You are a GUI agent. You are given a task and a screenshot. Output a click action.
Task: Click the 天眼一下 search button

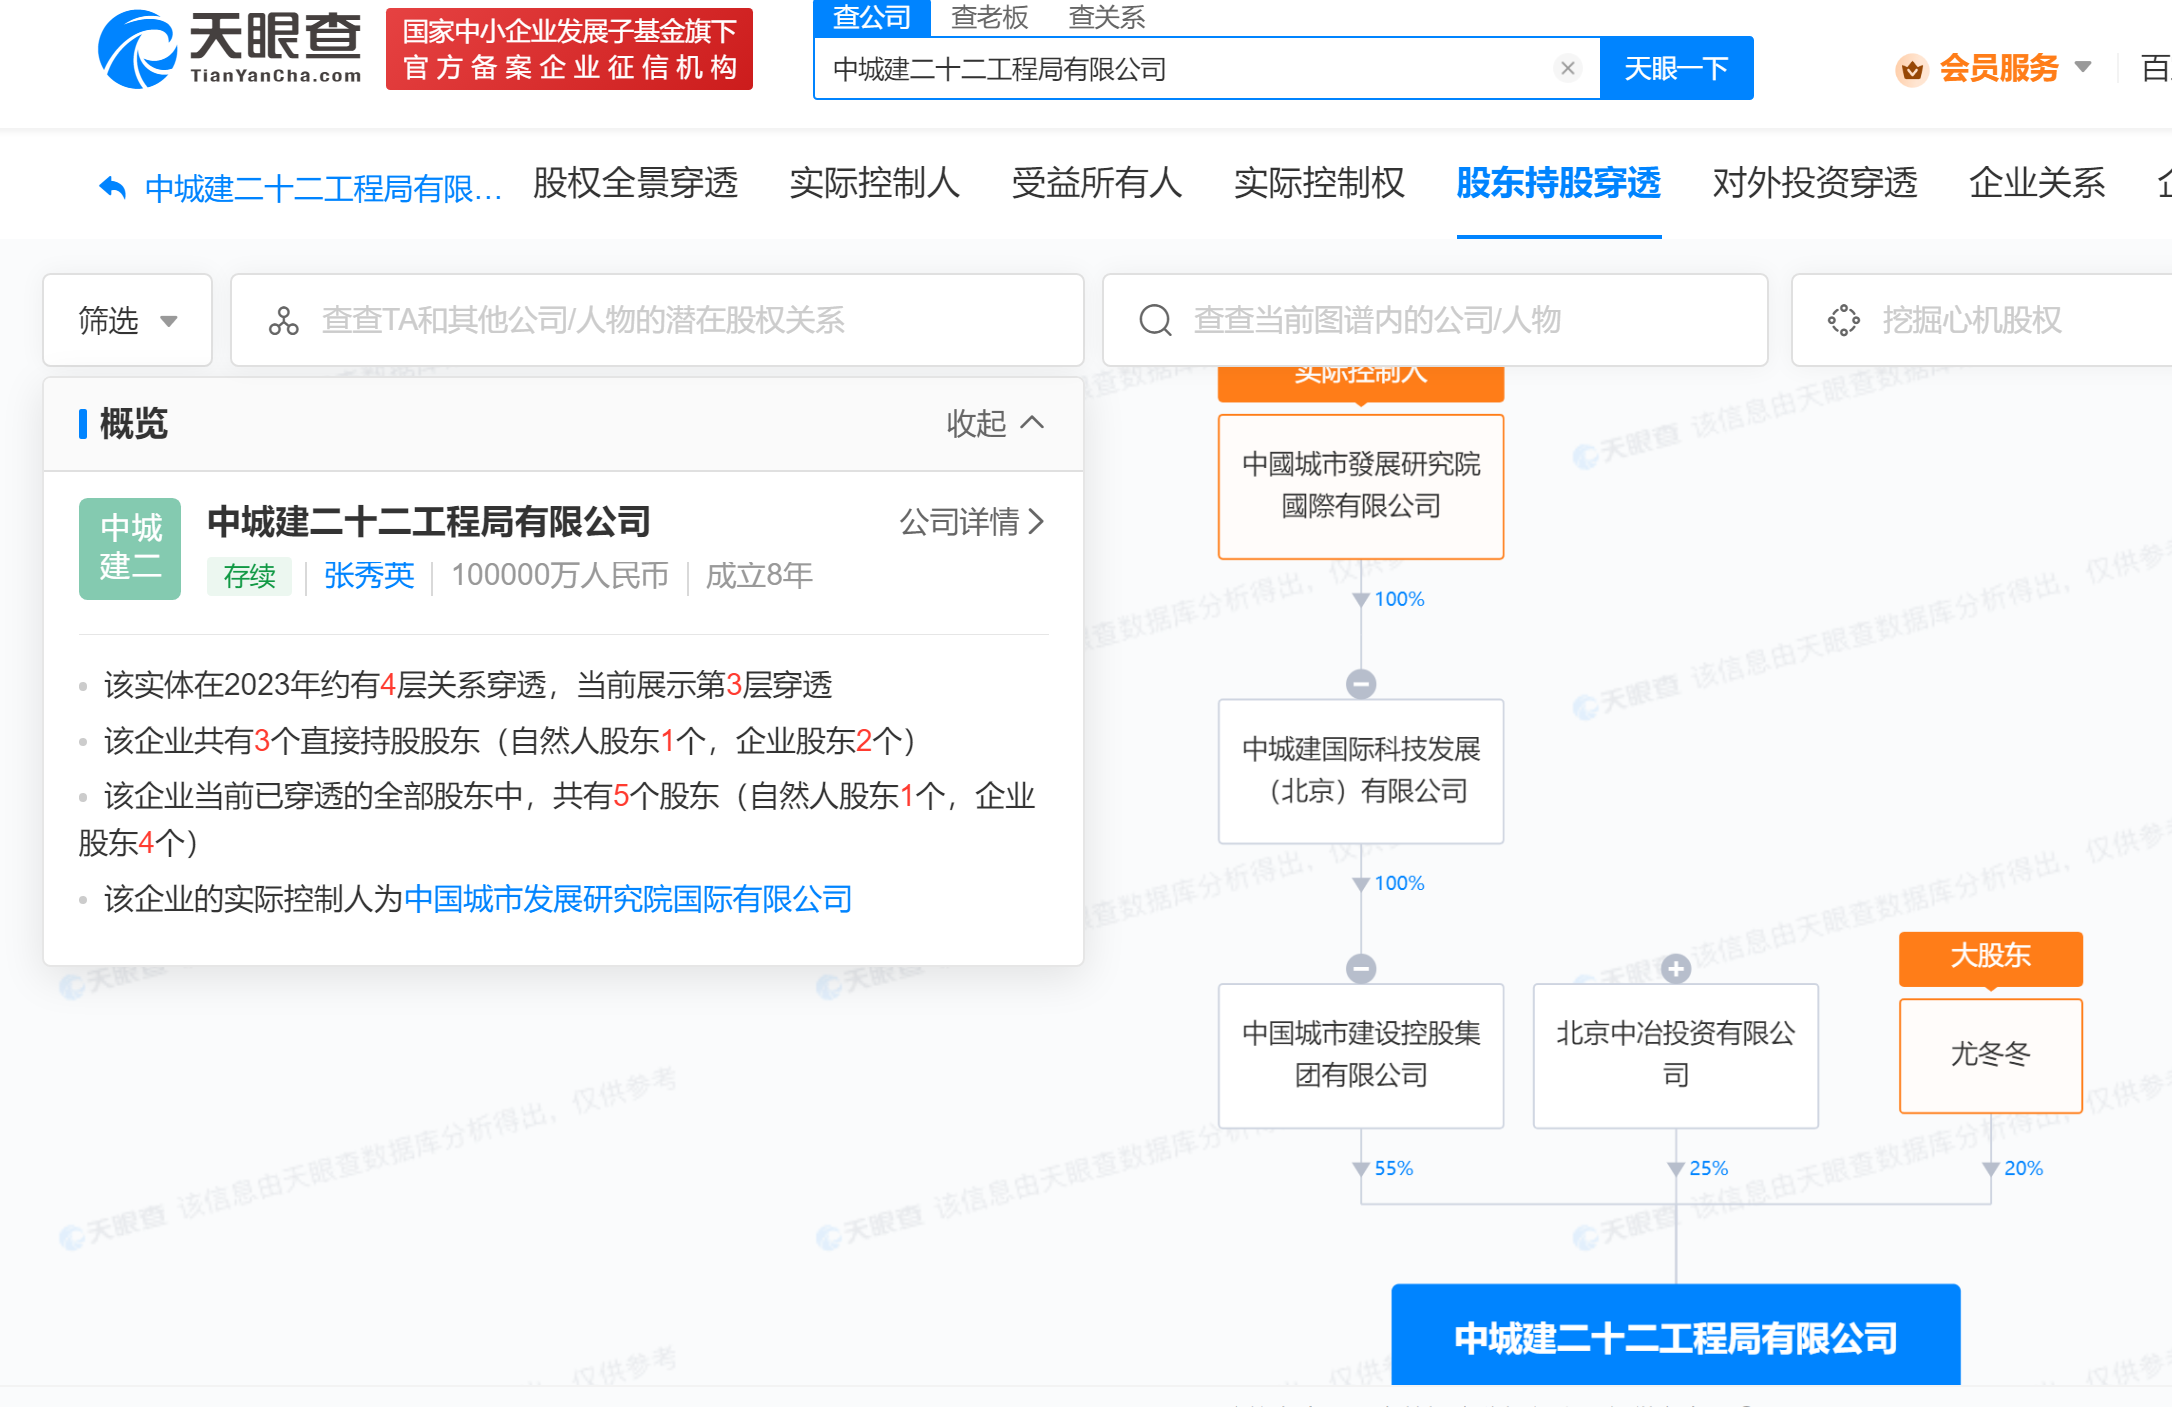[1676, 68]
